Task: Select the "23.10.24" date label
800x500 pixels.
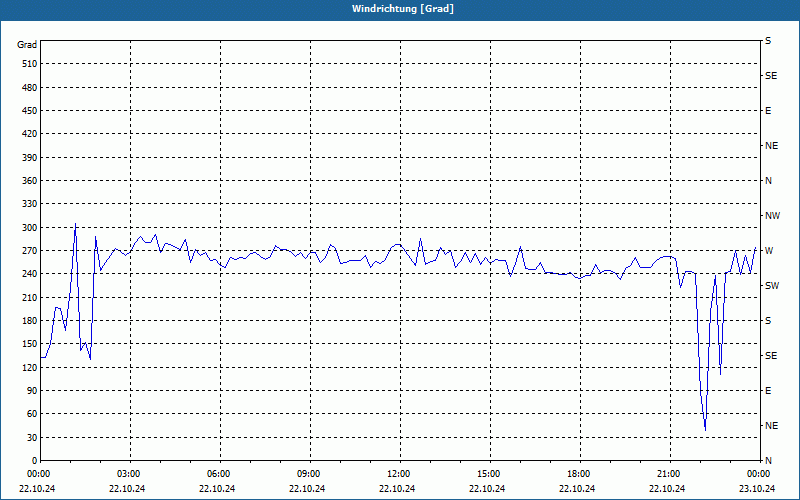Action: pos(757,488)
